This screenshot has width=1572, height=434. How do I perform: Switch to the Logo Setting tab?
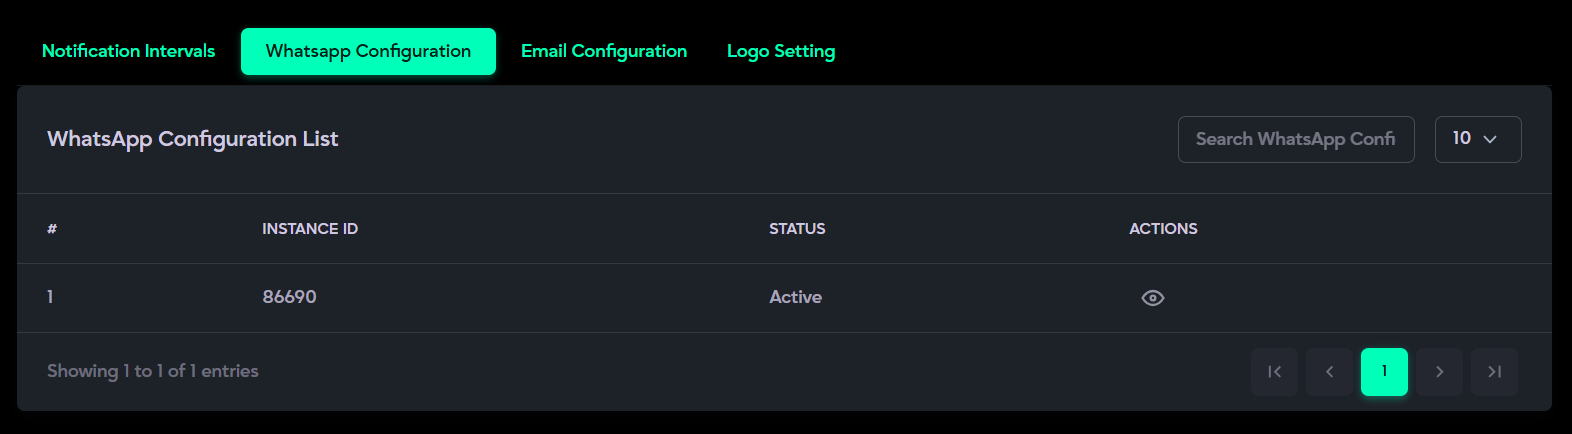coord(781,51)
